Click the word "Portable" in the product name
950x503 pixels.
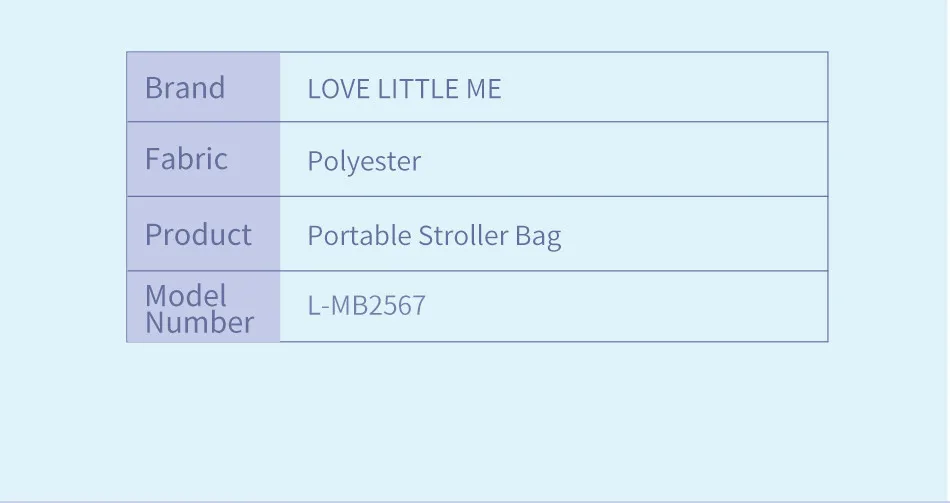359,236
